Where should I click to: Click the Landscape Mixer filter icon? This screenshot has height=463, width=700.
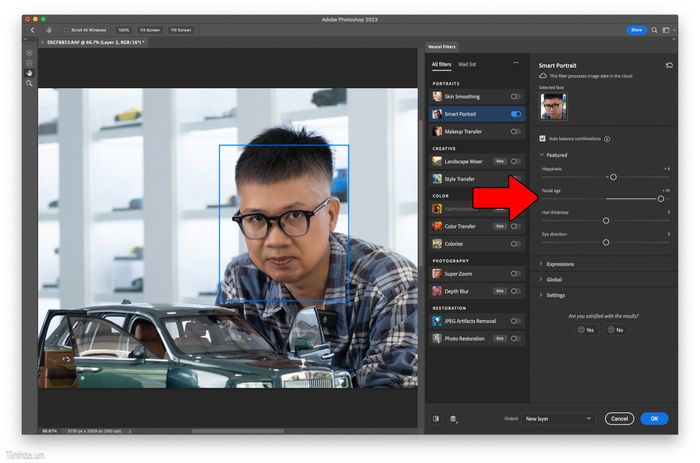(x=437, y=161)
